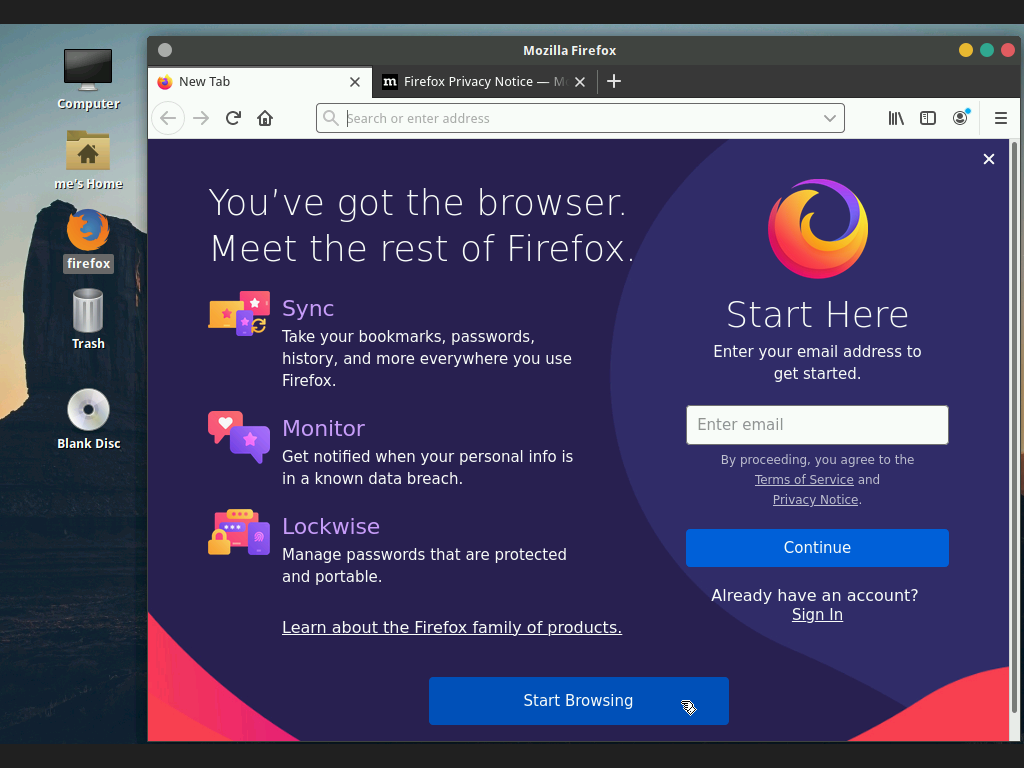This screenshot has height=768, width=1024.
Task: Click inside the Enter email field
Action: (817, 425)
